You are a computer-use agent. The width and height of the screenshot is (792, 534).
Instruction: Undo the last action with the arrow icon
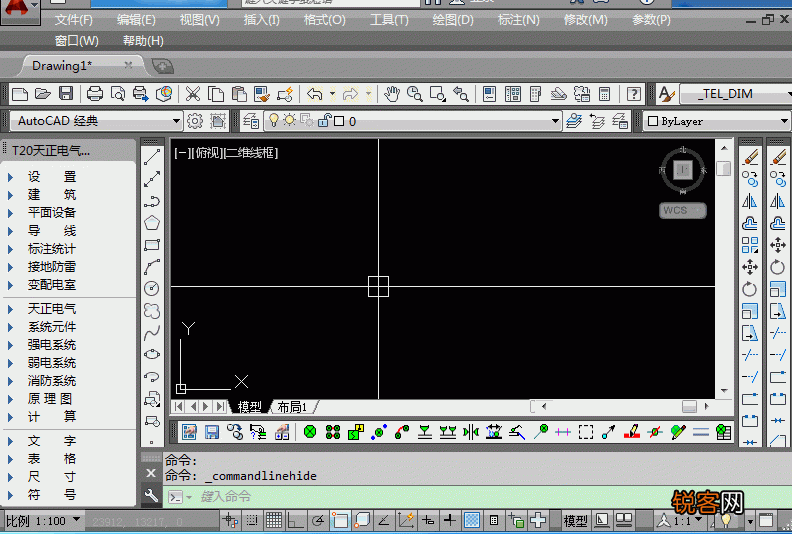click(x=315, y=94)
